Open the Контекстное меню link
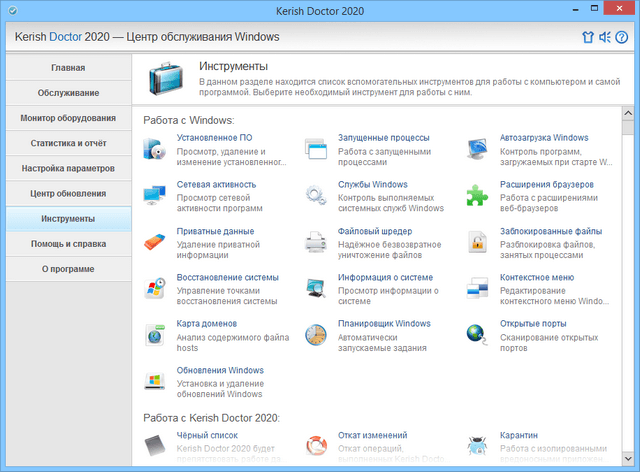 click(x=537, y=278)
